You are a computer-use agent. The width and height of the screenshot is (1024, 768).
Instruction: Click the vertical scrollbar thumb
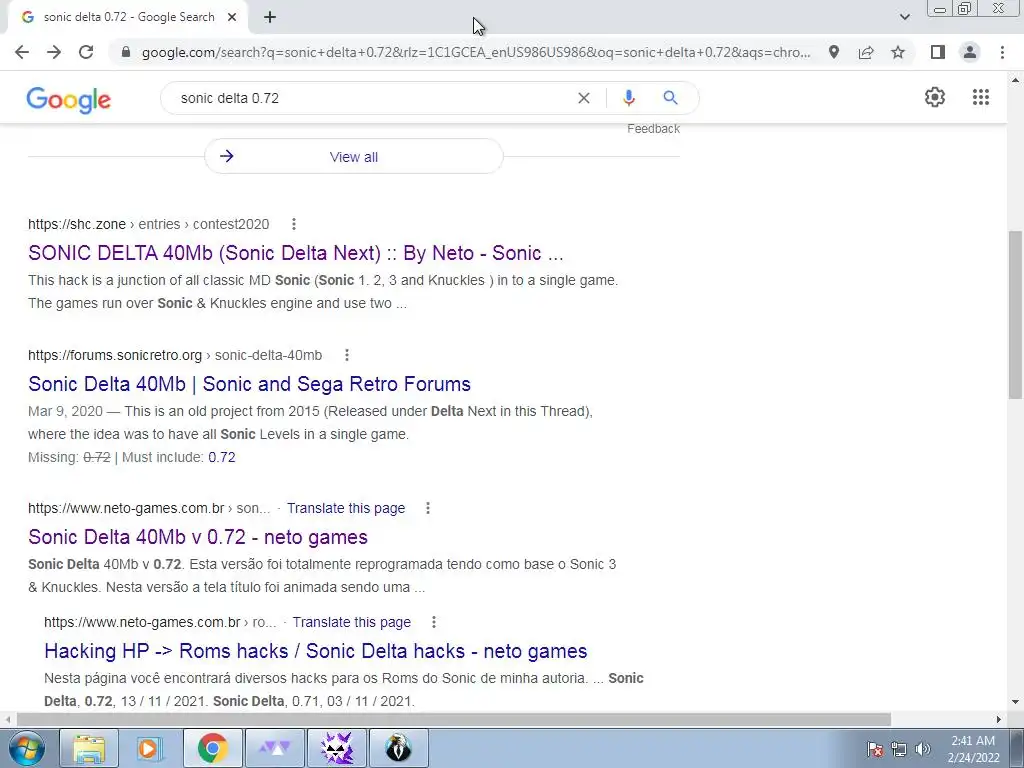pyautogui.click(x=1015, y=313)
